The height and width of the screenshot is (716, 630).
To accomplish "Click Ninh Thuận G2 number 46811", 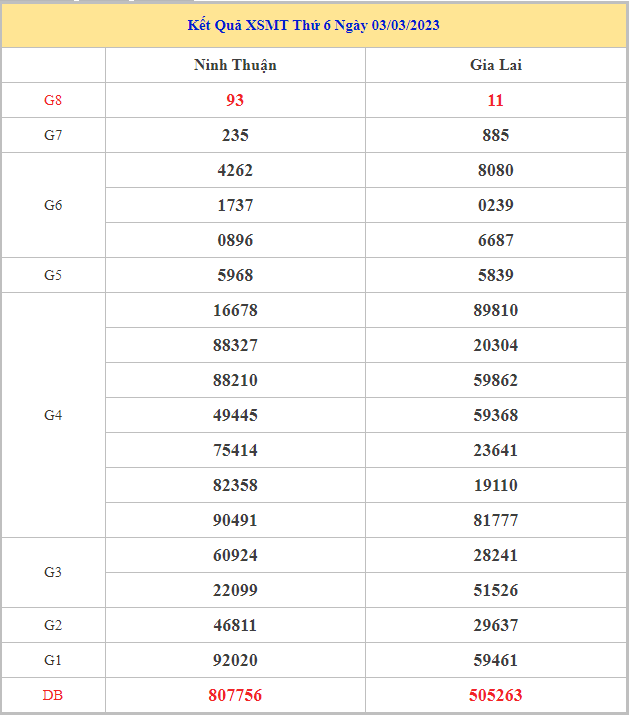I will (x=235, y=625).
